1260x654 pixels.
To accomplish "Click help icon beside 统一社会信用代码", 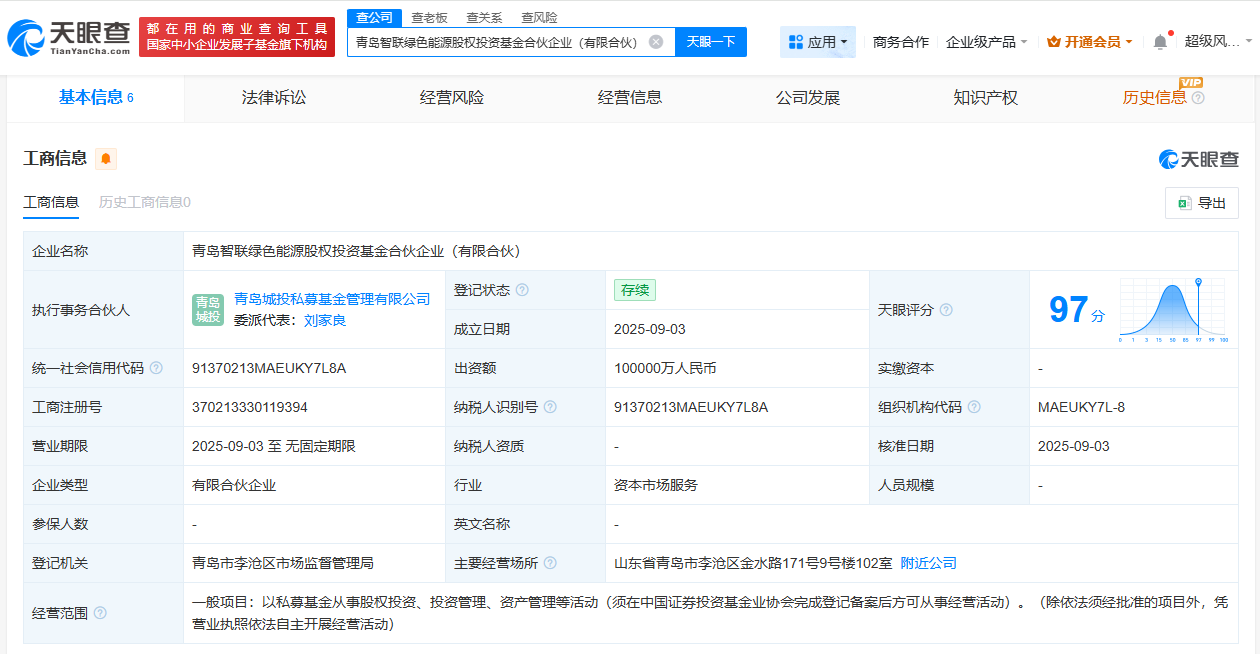I will pyautogui.click(x=156, y=368).
